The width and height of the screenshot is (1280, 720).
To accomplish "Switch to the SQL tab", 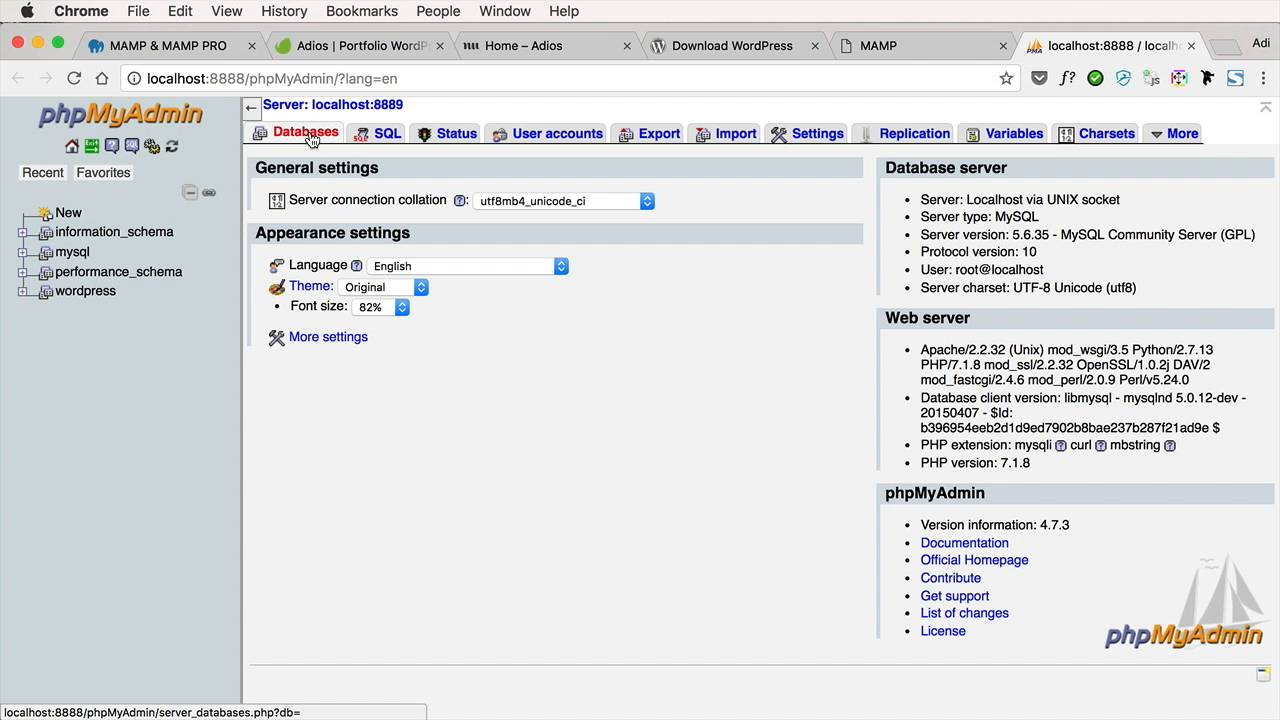I will click(378, 134).
